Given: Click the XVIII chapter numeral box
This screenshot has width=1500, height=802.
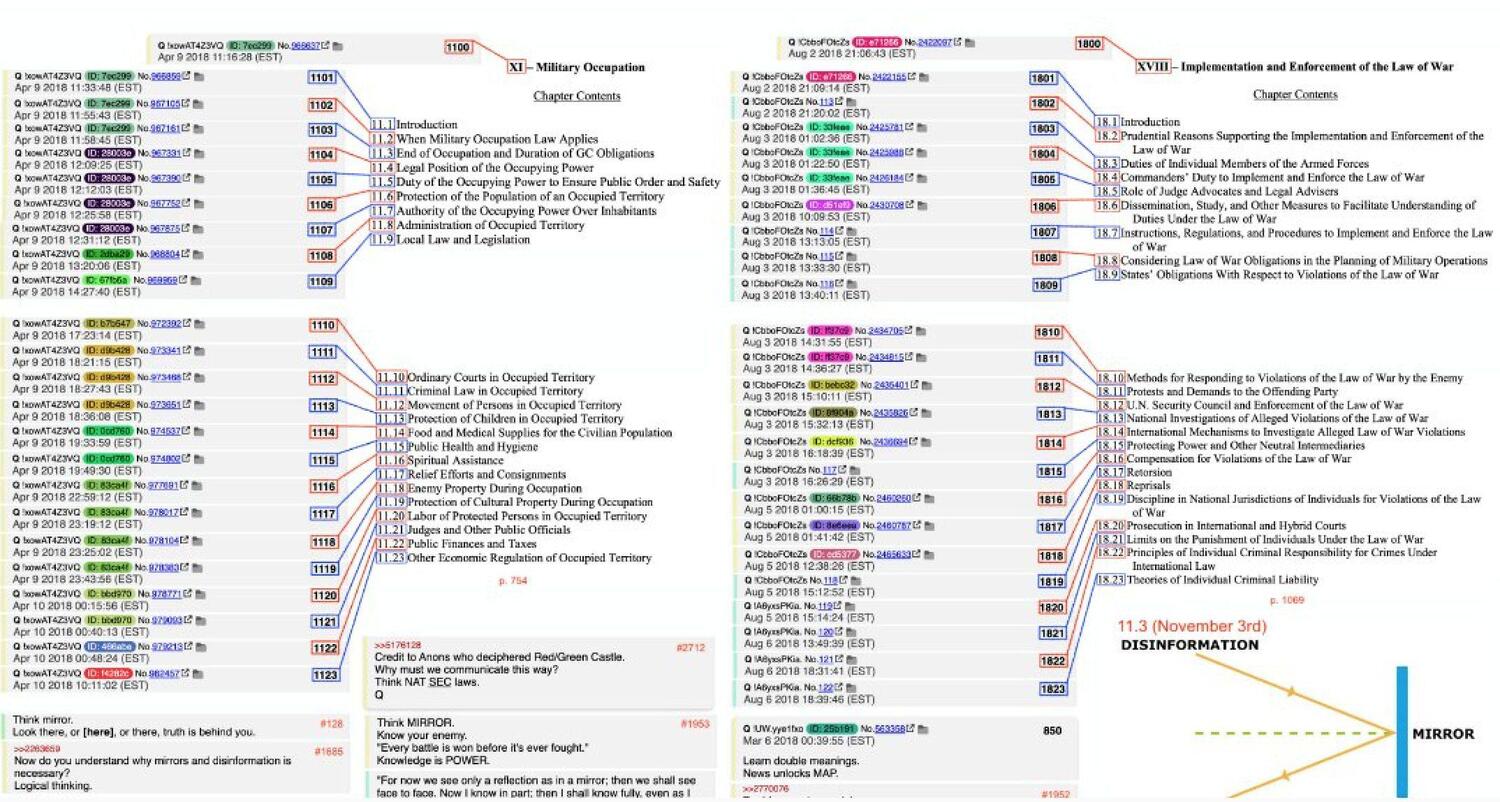Looking at the screenshot, I should (1149, 67).
